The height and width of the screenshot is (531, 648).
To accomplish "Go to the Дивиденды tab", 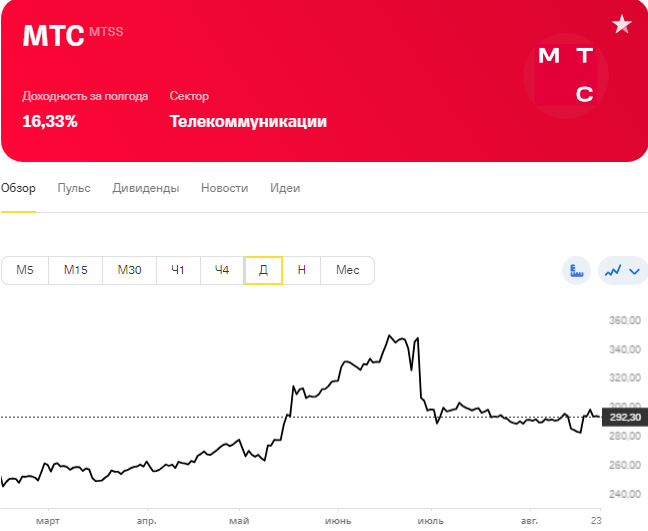I will tap(146, 188).
